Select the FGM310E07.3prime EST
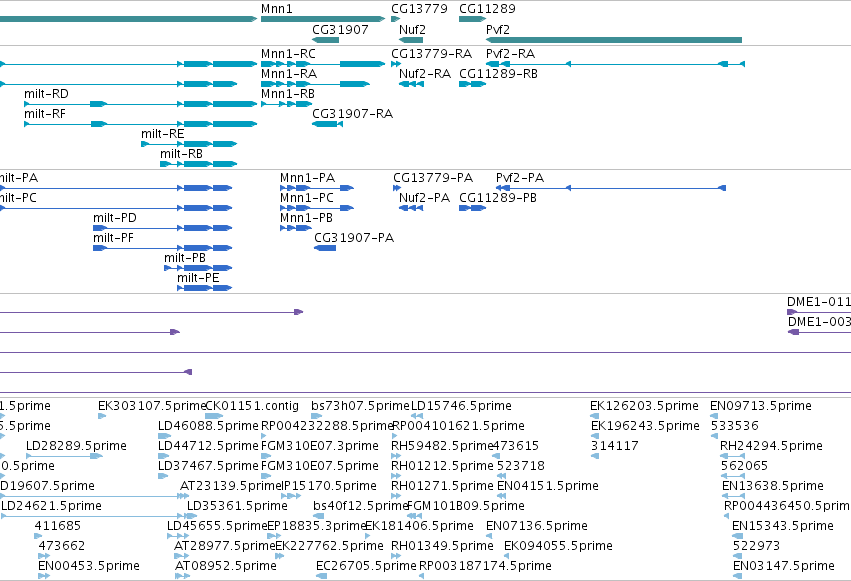Viewport: 851px width, 581px height. [267, 456]
